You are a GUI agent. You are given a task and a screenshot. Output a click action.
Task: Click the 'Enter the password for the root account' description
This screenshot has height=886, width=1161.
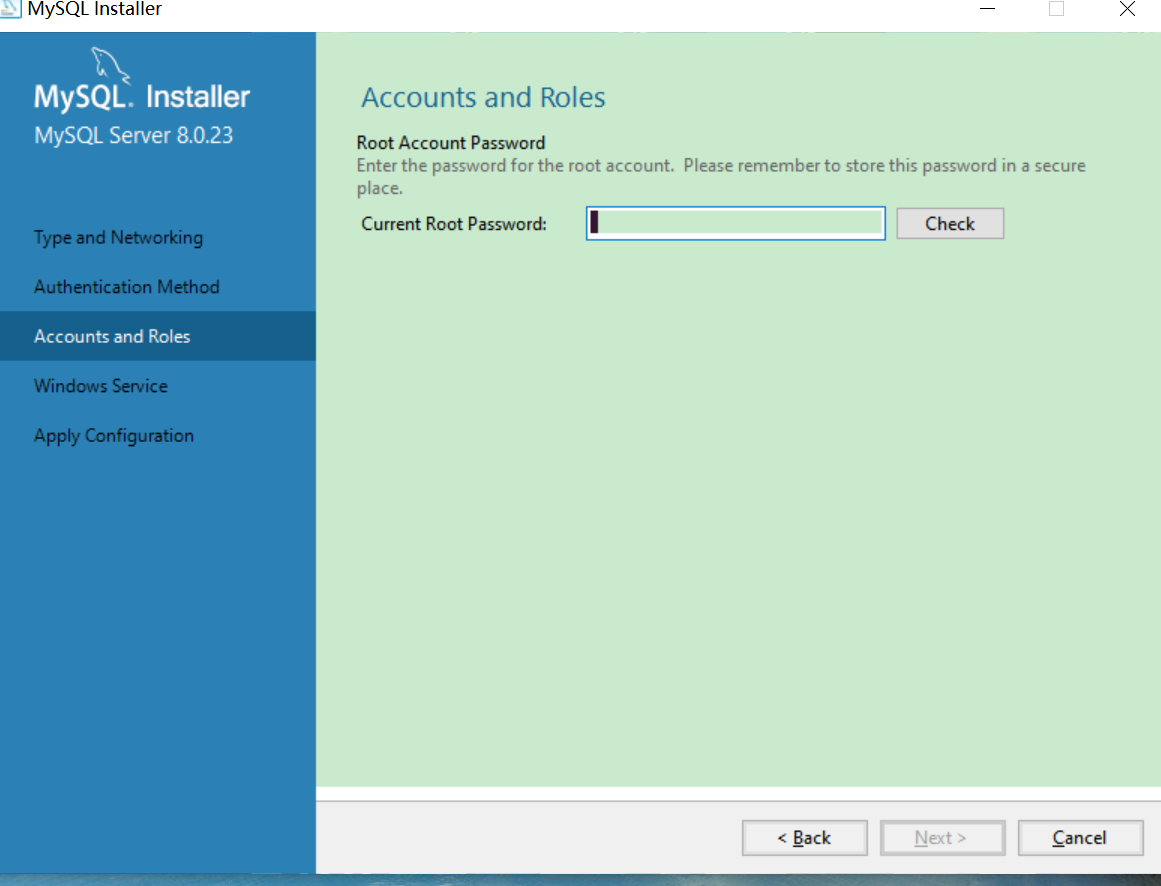coord(721,176)
